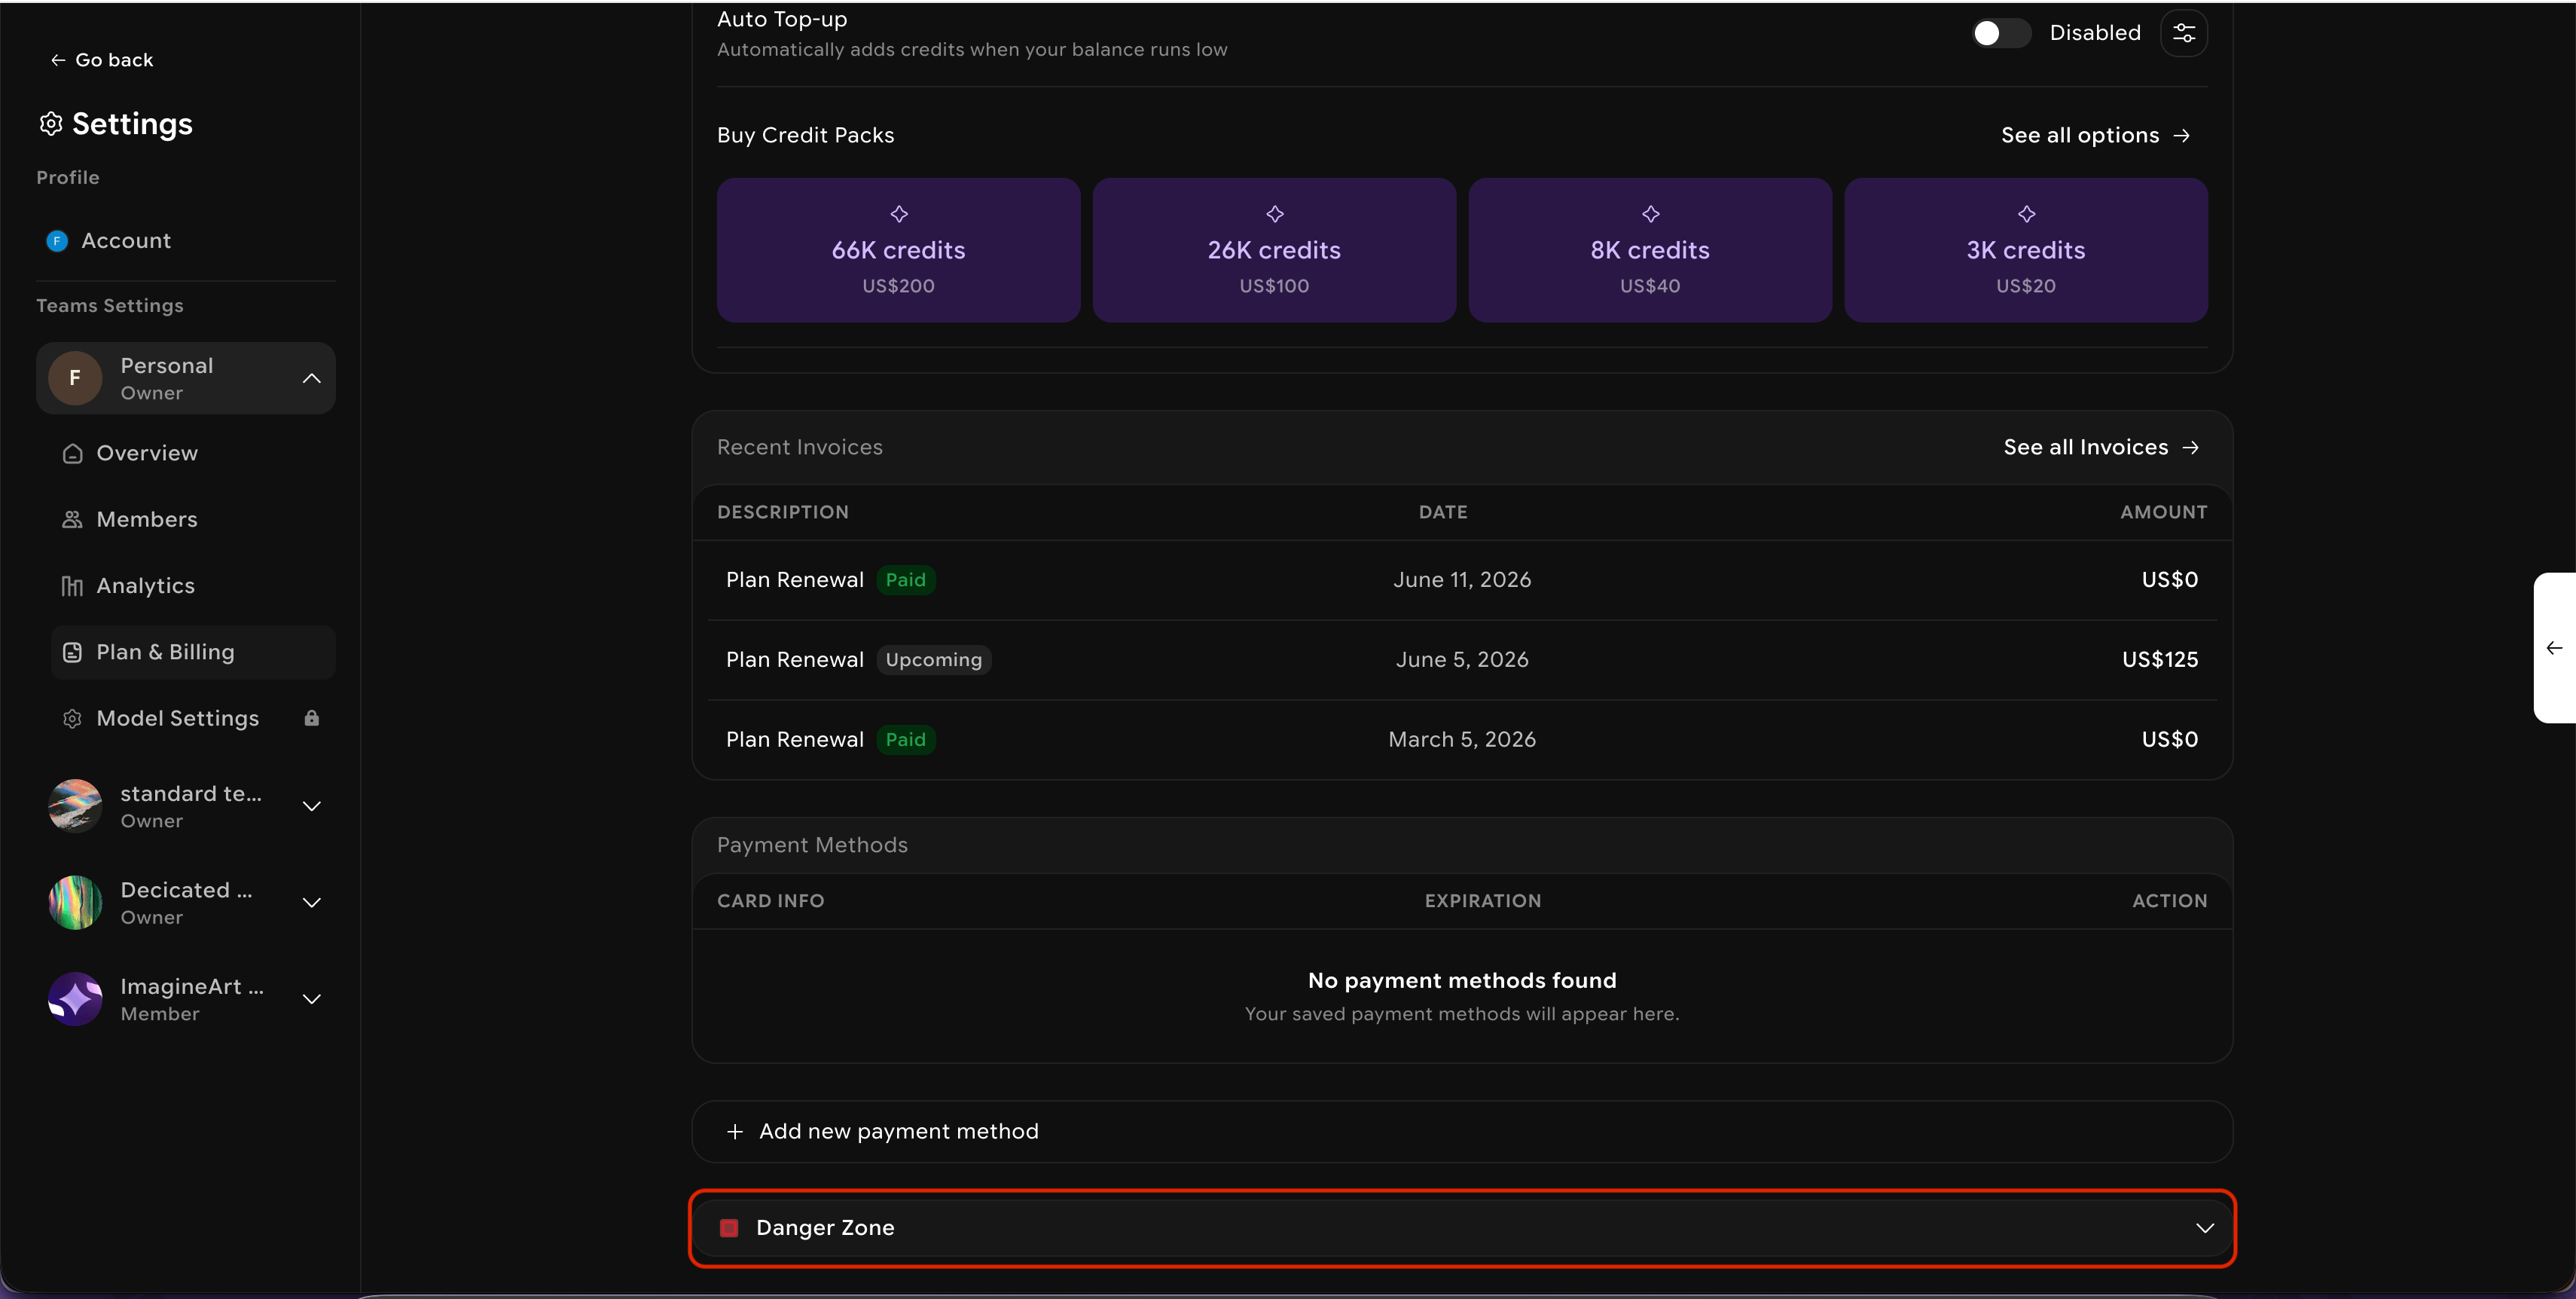2576x1299 pixels.
Task: Buy the 3K credits pack for US$20
Action: 2026,250
